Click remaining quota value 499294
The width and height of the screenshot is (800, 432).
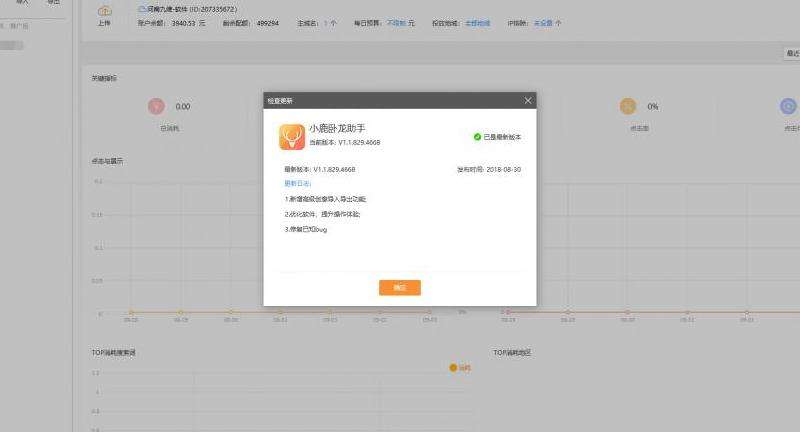coord(268,23)
